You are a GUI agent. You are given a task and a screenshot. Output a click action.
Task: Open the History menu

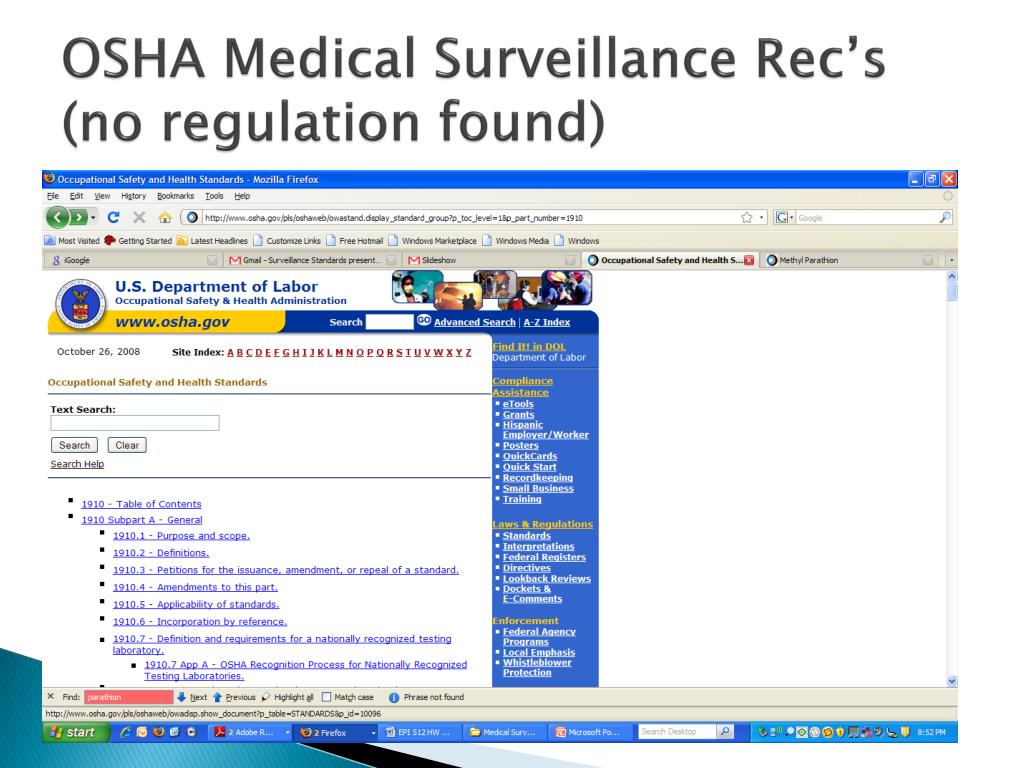click(x=133, y=196)
